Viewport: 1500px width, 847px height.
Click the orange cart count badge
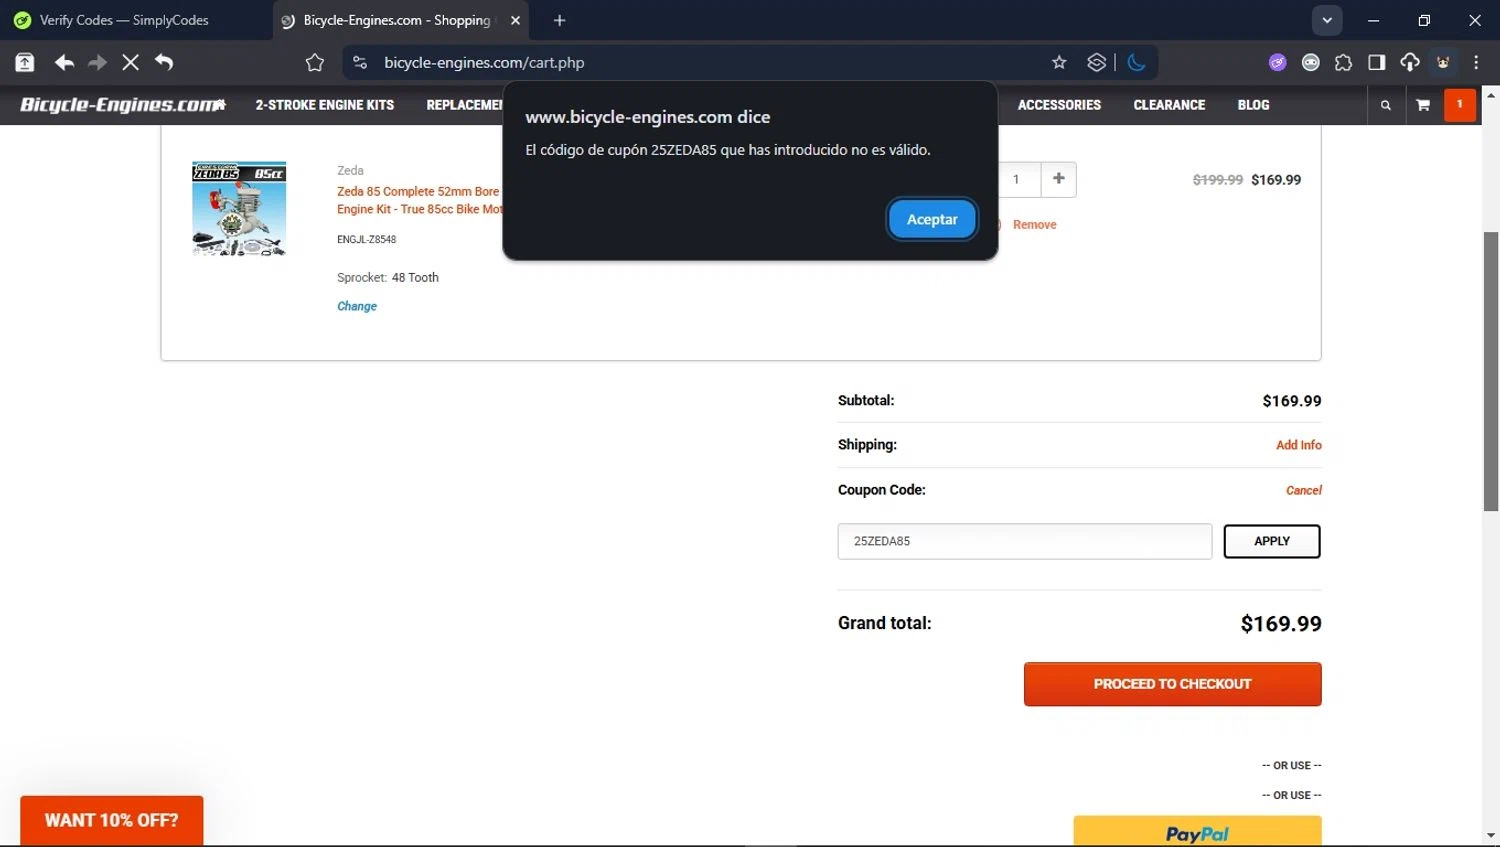point(1460,105)
